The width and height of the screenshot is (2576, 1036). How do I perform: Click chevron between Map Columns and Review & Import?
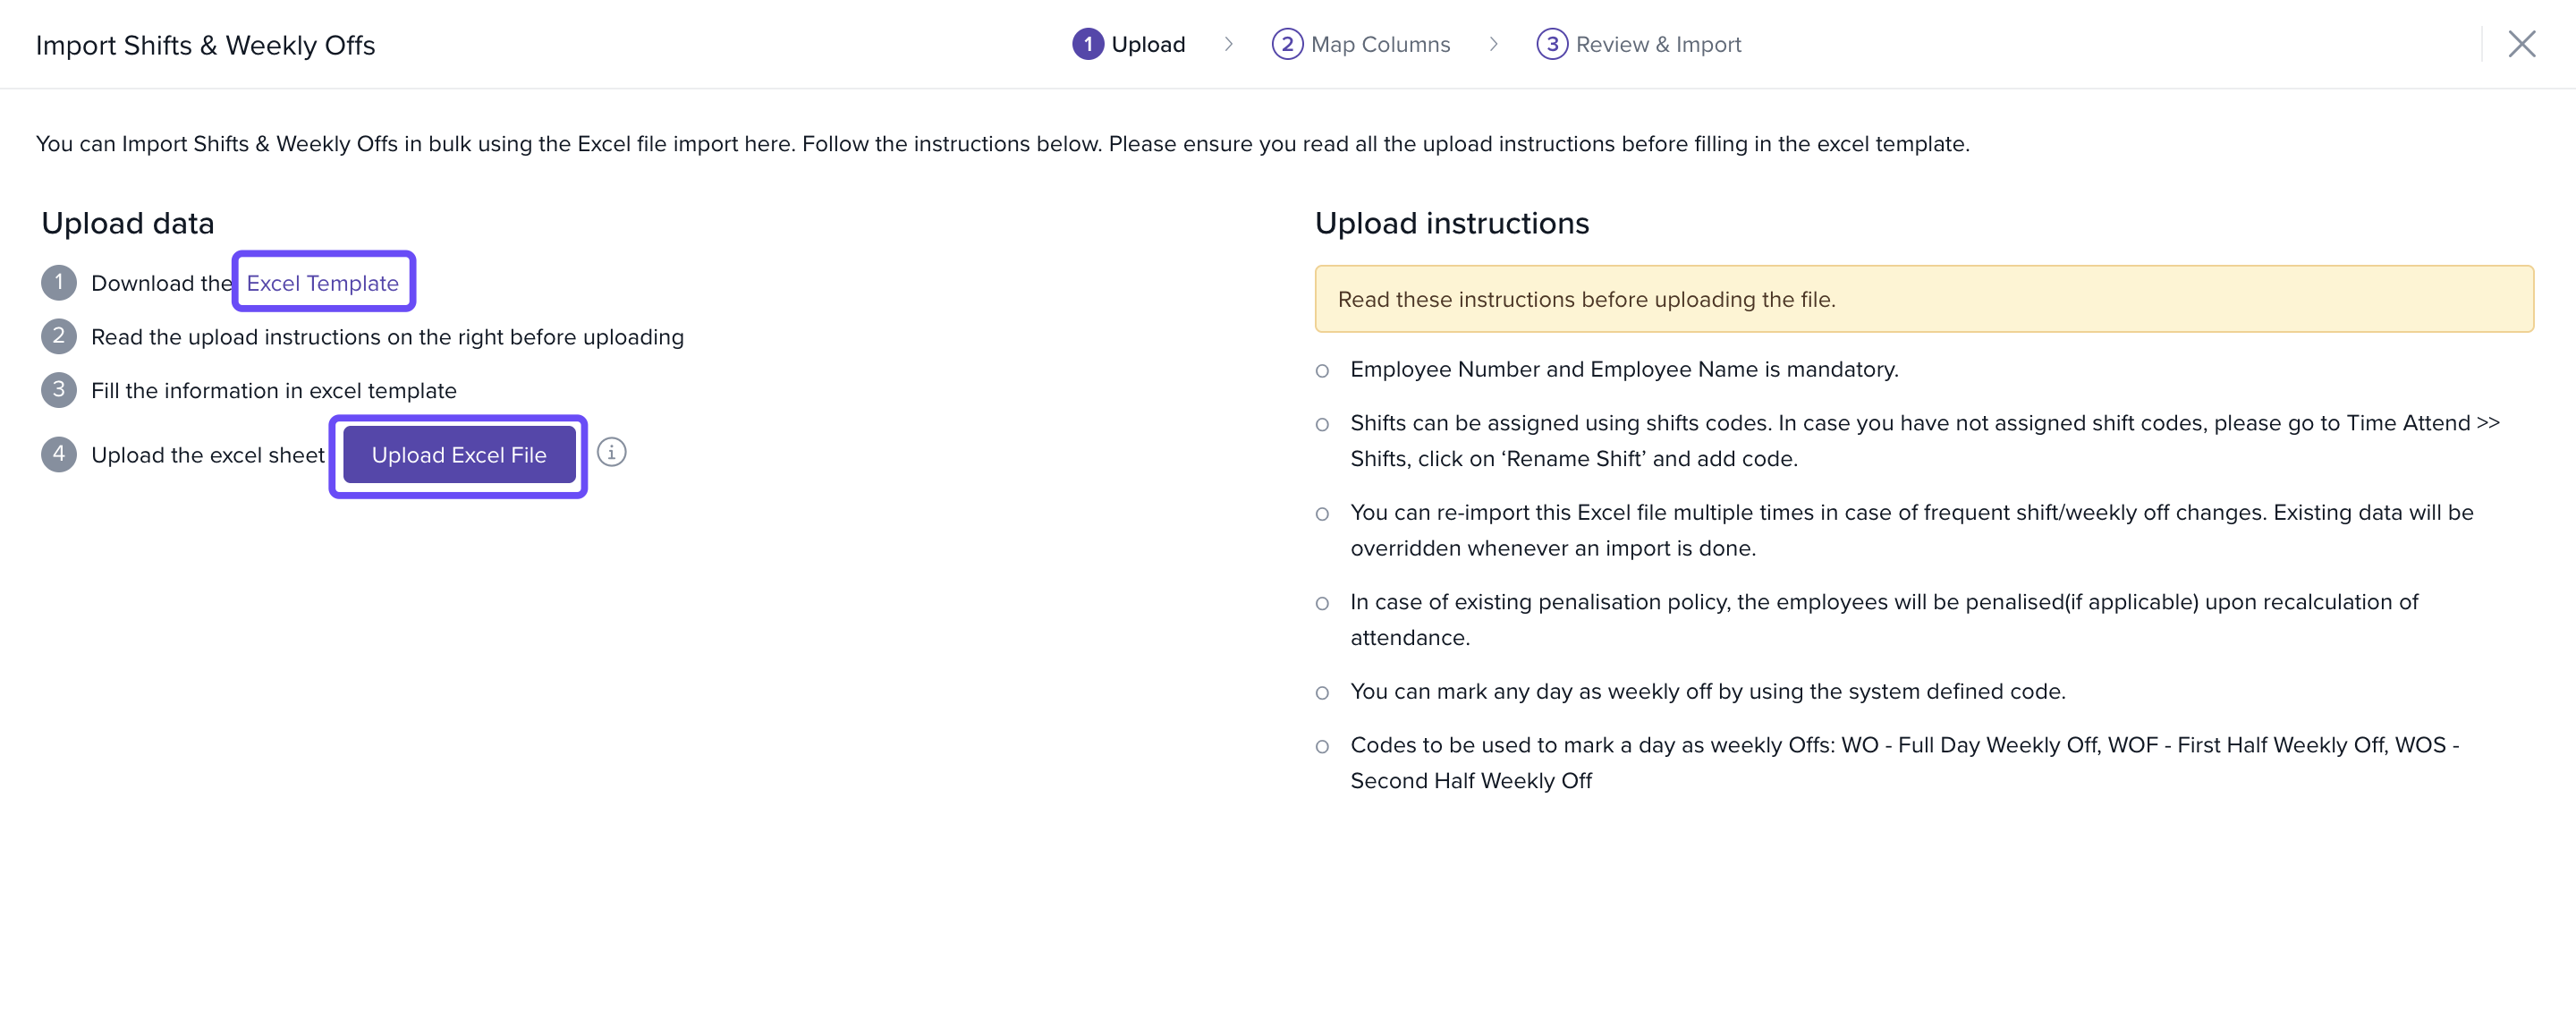(1493, 44)
